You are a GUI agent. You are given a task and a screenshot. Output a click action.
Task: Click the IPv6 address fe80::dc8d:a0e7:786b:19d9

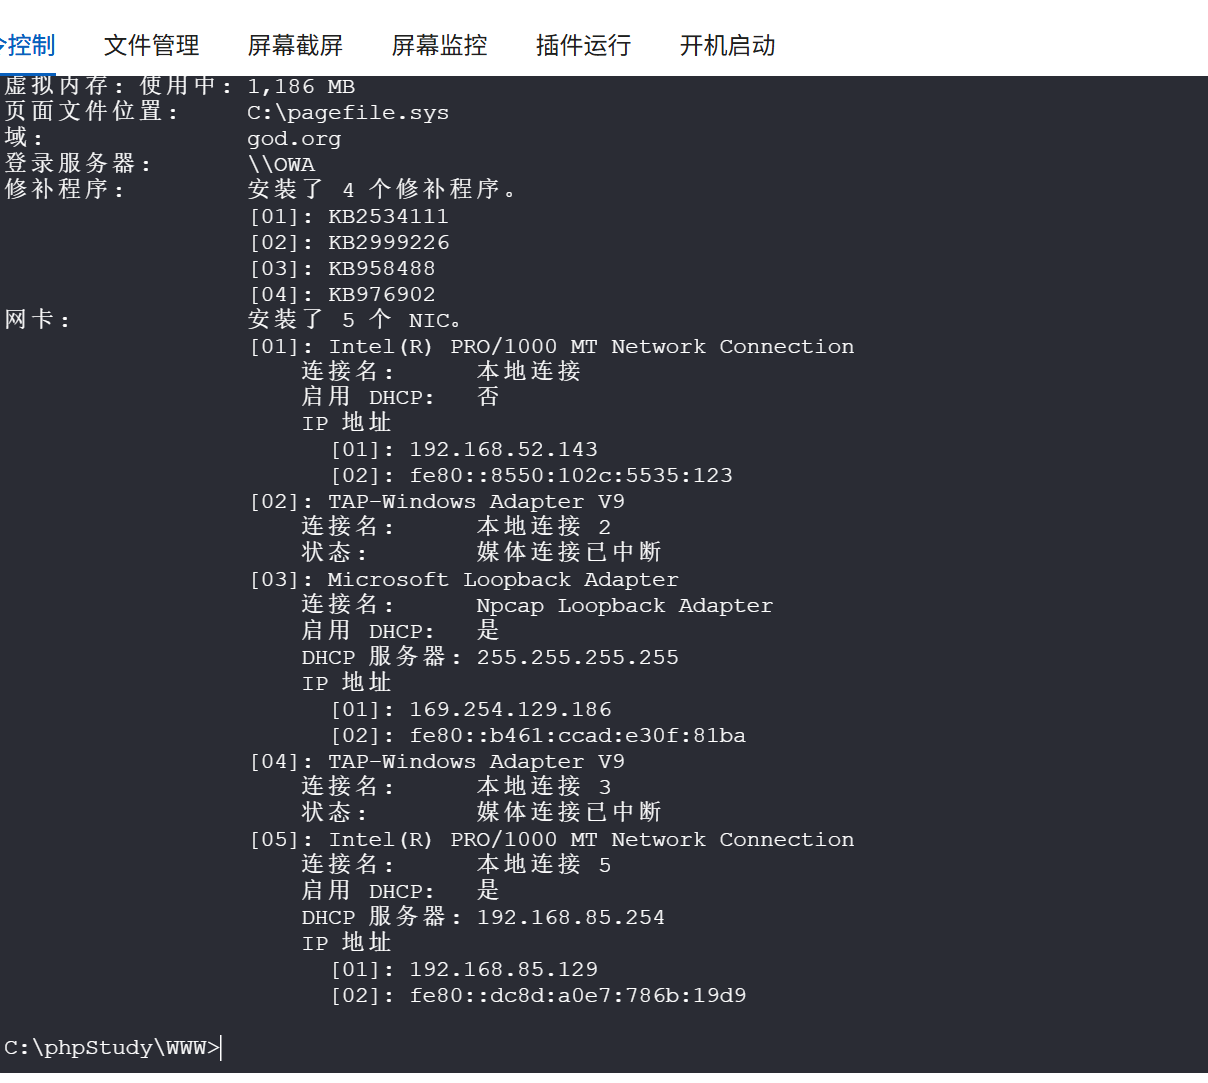(x=577, y=996)
